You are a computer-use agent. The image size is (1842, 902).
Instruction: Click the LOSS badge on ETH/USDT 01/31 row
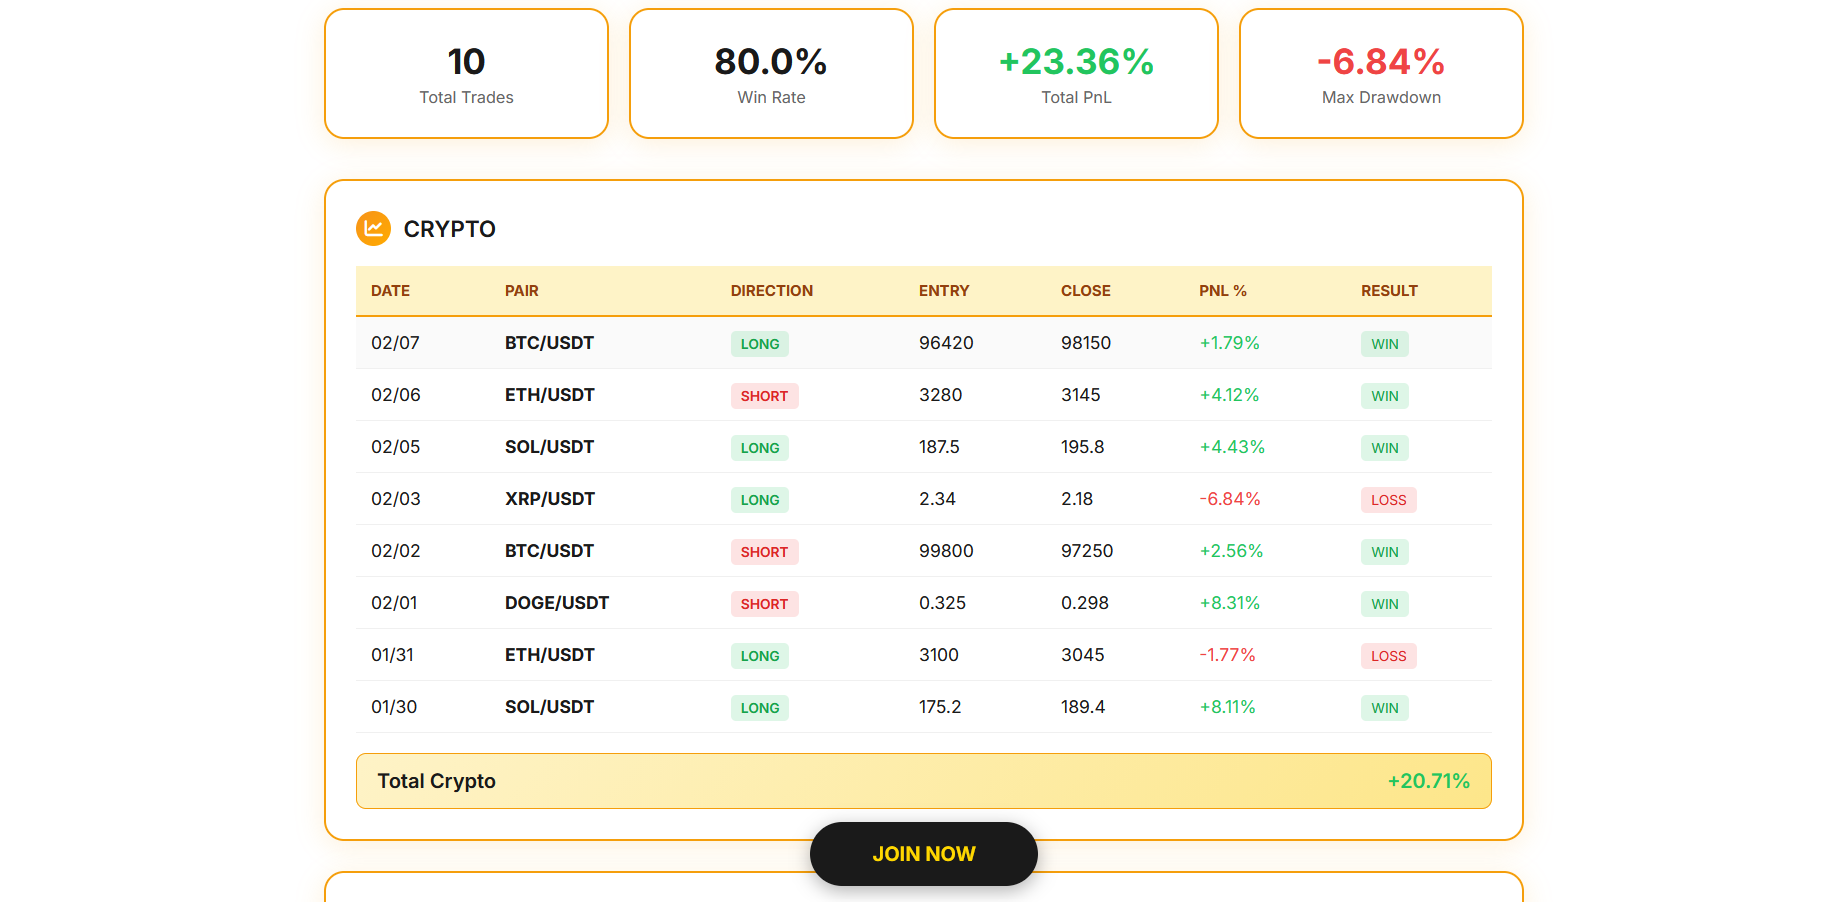(1388, 655)
